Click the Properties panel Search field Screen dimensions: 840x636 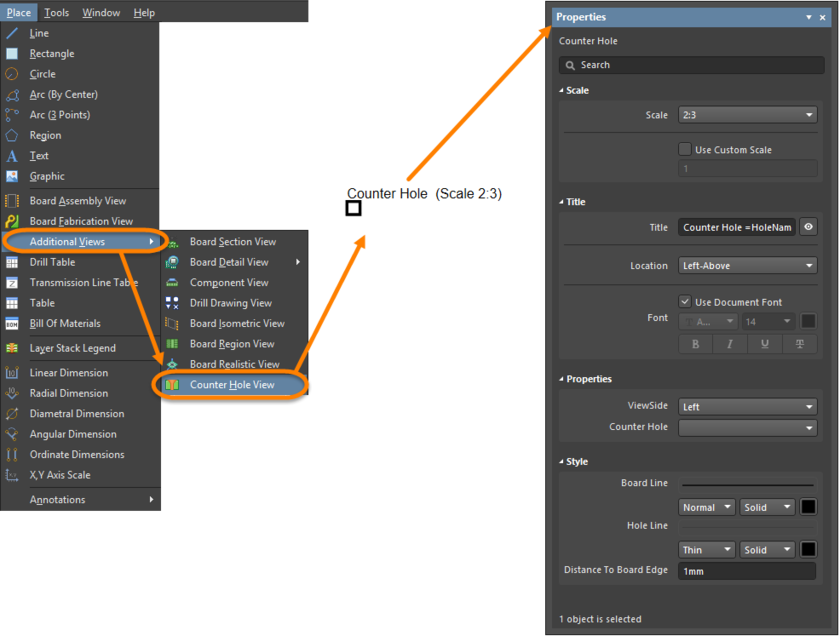pyautogui.click(x=692, y=65)
